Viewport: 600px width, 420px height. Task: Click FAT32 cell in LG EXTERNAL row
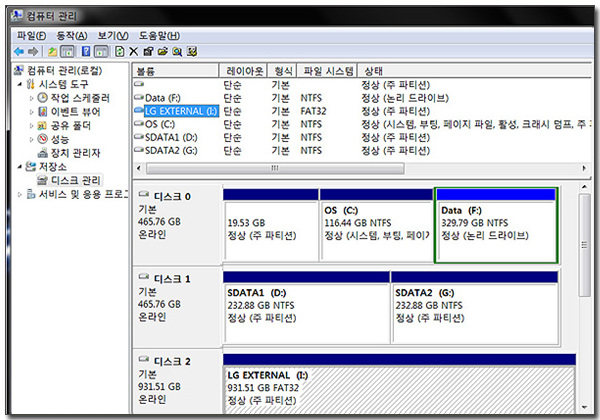click(x=313, y=111)
